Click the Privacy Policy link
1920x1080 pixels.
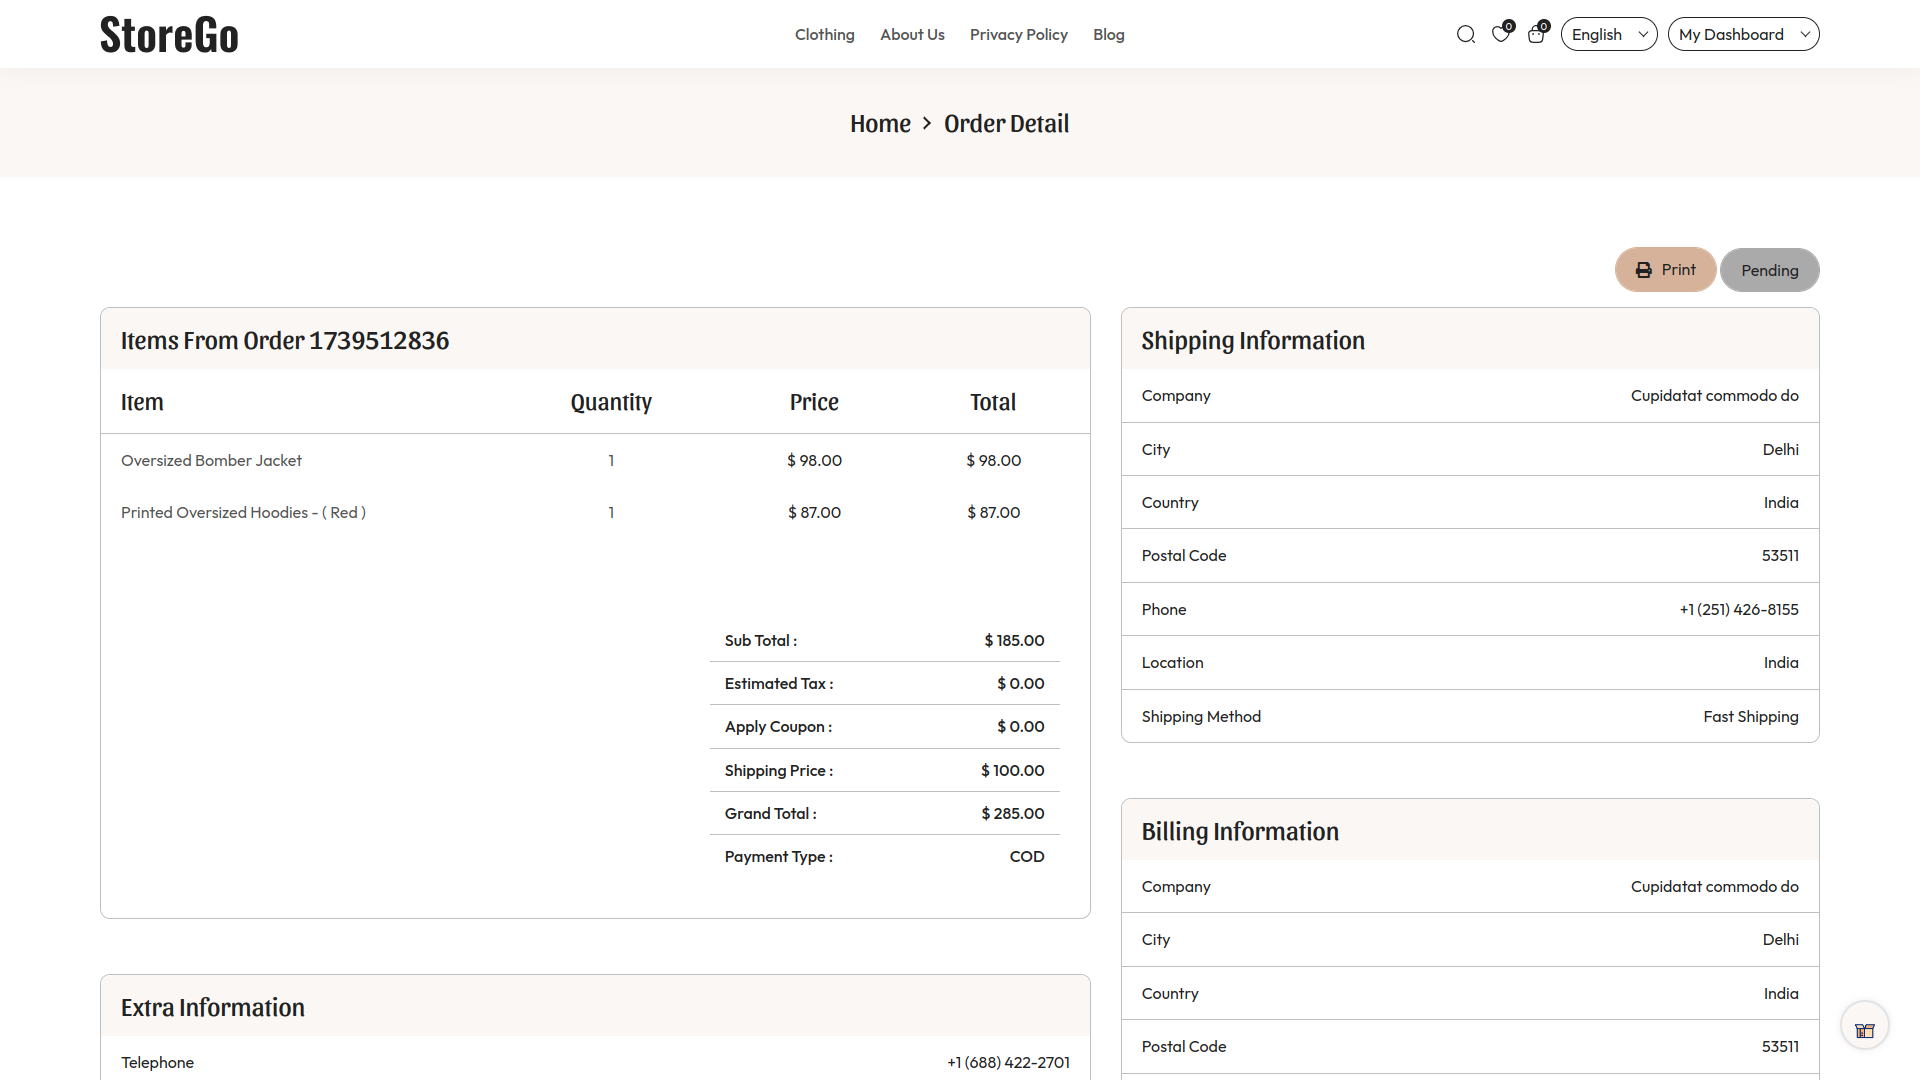coord(1018,33)
